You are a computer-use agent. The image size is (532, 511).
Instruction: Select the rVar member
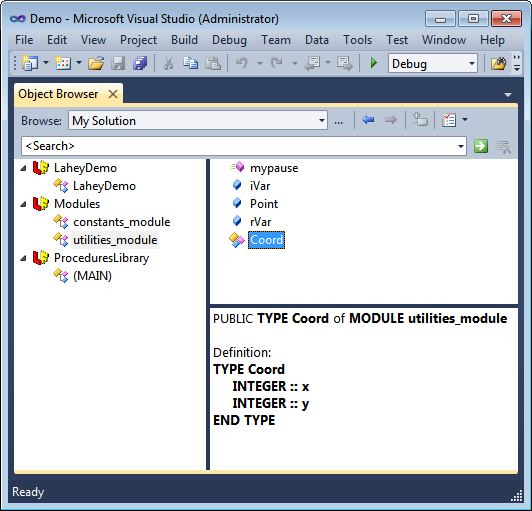pyautogui.click(x=260, y=222)
